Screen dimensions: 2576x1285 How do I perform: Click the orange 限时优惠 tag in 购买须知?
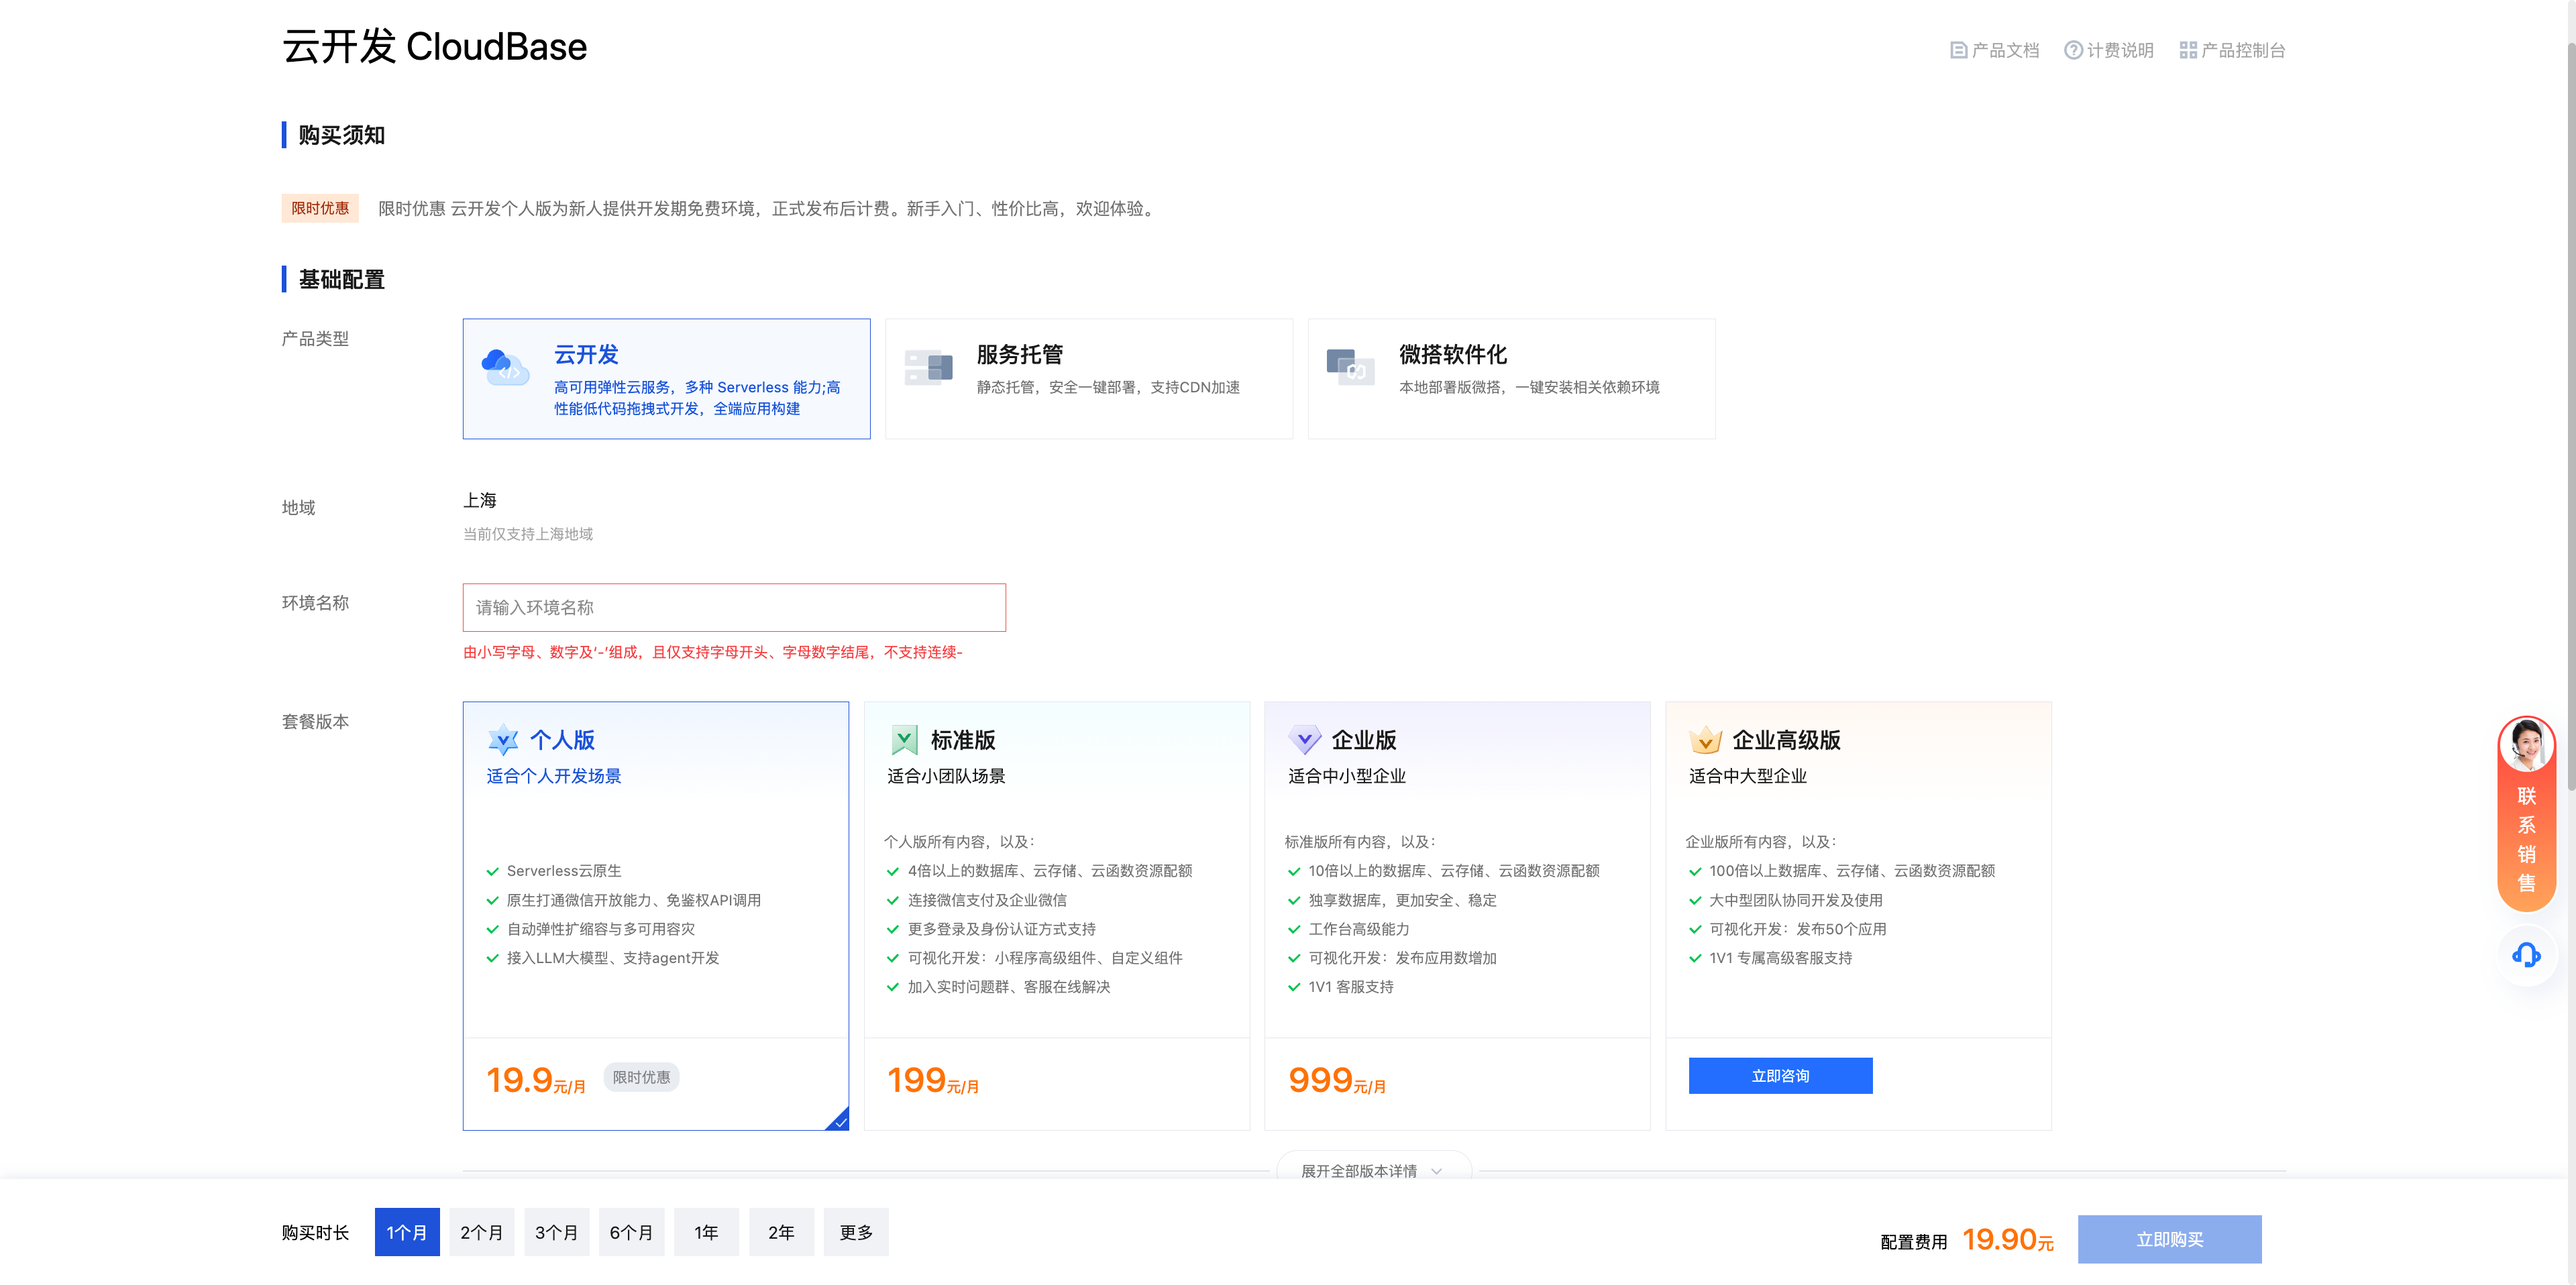(320, 208)
